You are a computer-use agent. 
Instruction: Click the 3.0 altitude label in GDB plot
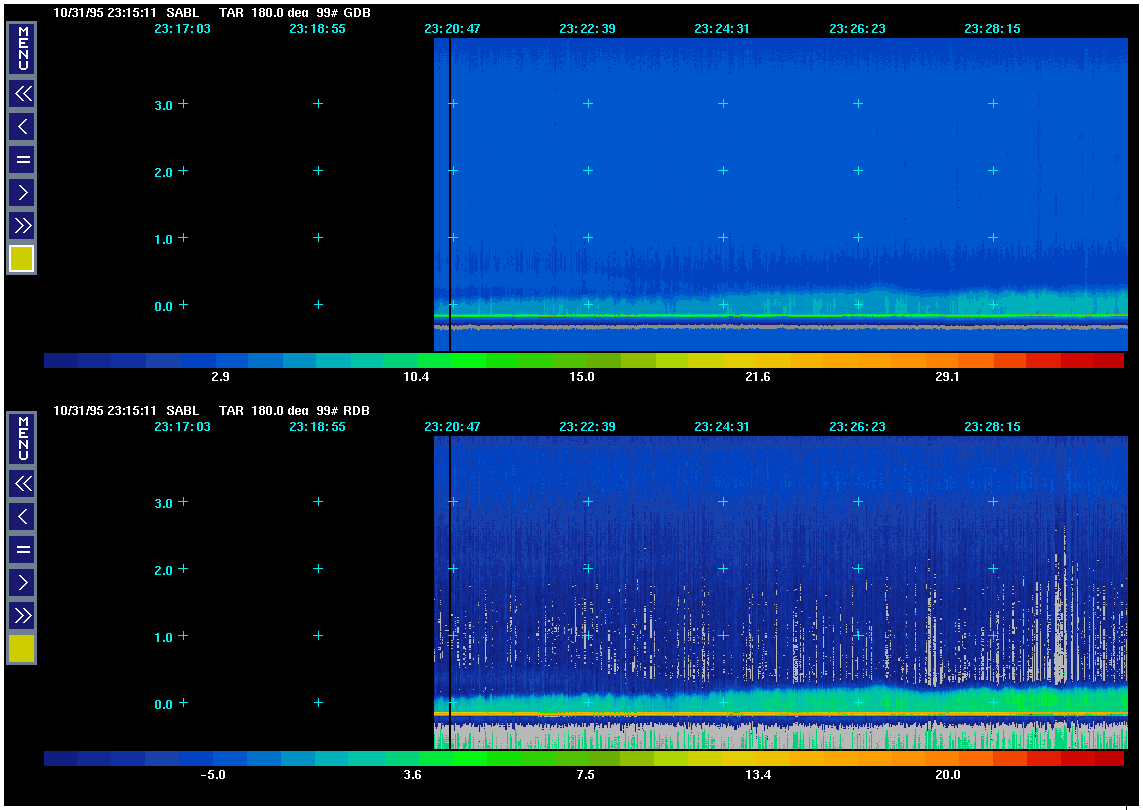[164, 105]
